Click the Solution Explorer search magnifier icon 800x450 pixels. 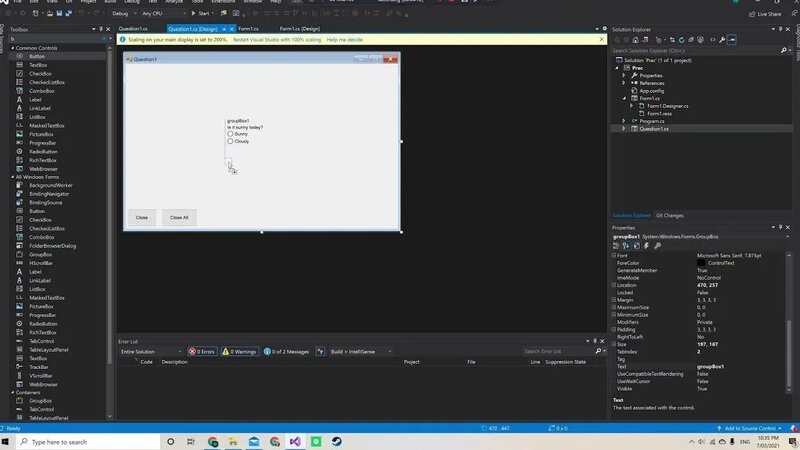(x=784, y=51)
